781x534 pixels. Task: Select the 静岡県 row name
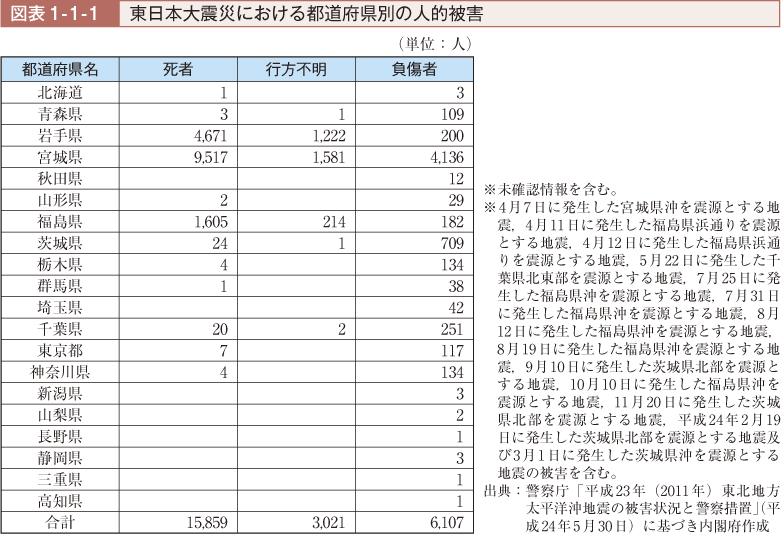point(60,458)
